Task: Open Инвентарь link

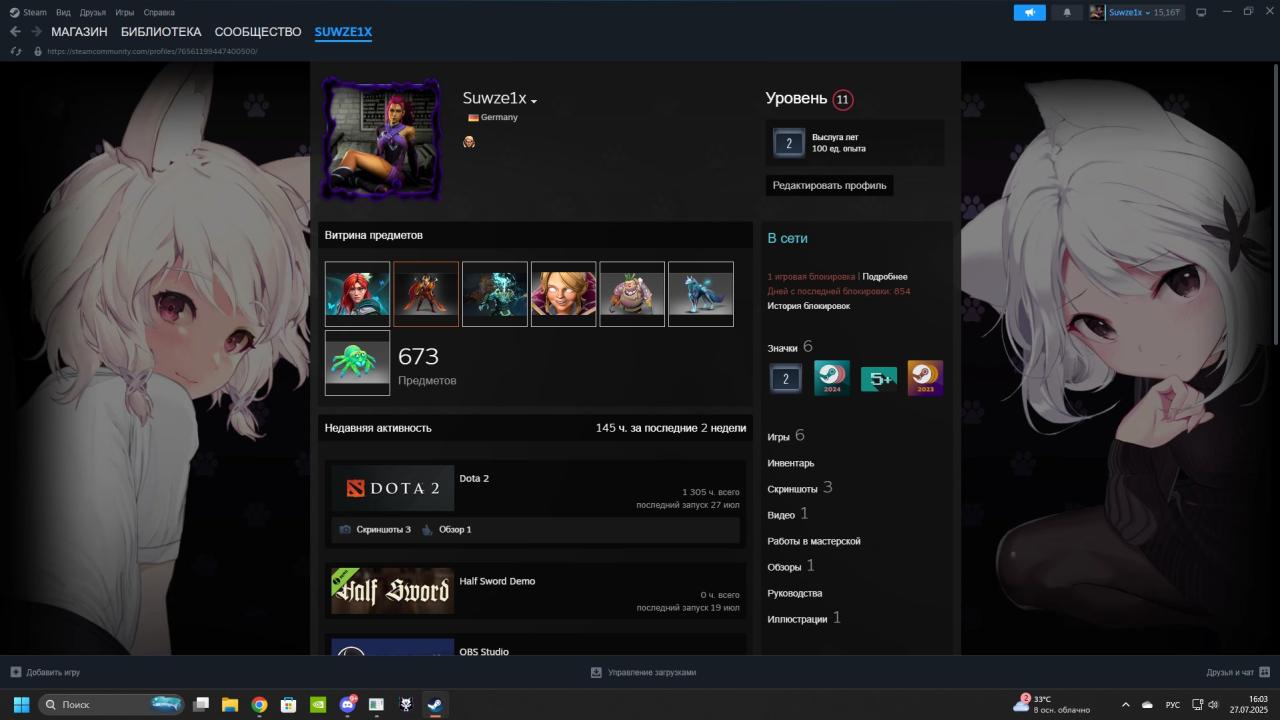Action: click(791, 463)
